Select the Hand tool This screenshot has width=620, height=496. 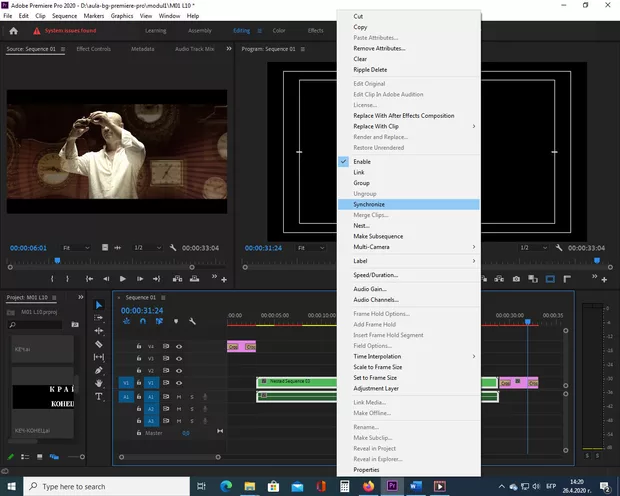coord(99,383)
